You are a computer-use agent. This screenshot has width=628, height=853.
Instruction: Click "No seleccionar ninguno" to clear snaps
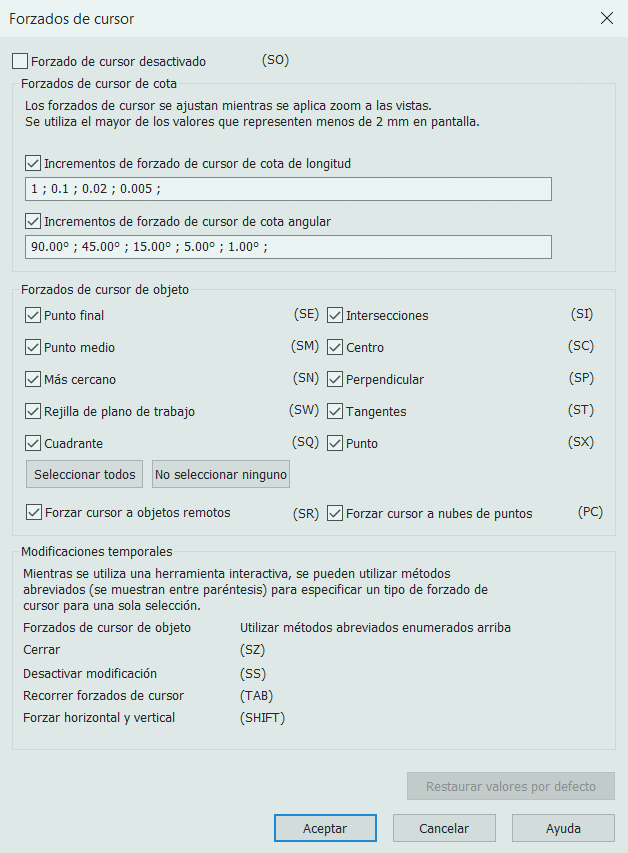point(220,473)
